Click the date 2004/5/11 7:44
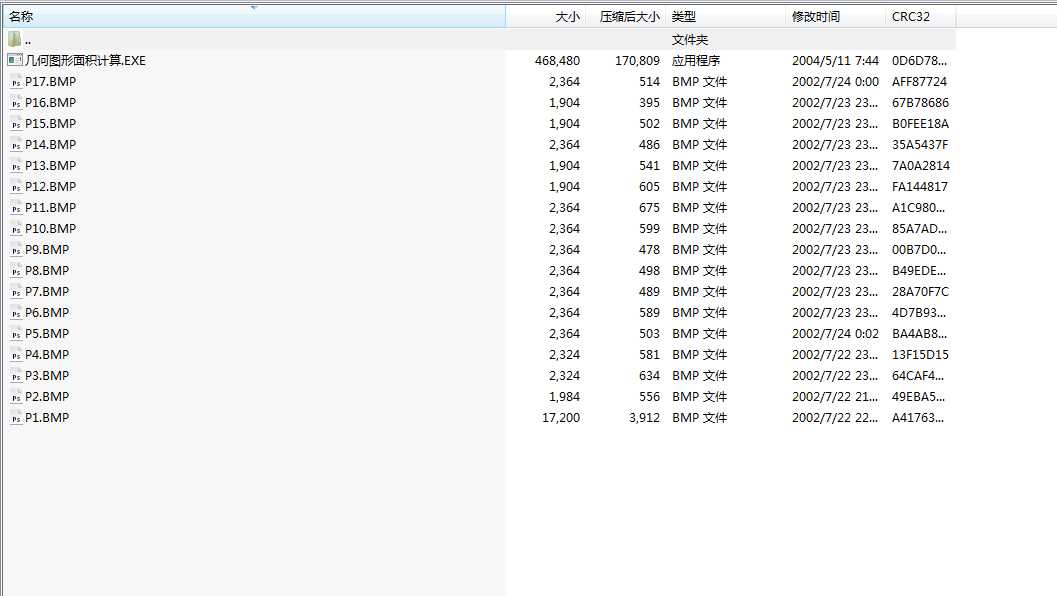 click(835, 61)
